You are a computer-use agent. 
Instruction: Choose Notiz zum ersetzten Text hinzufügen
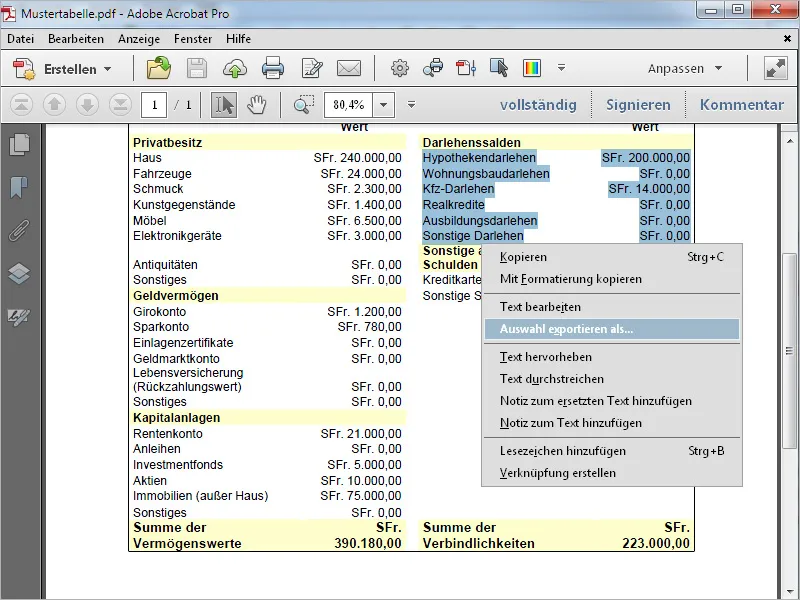611,401
